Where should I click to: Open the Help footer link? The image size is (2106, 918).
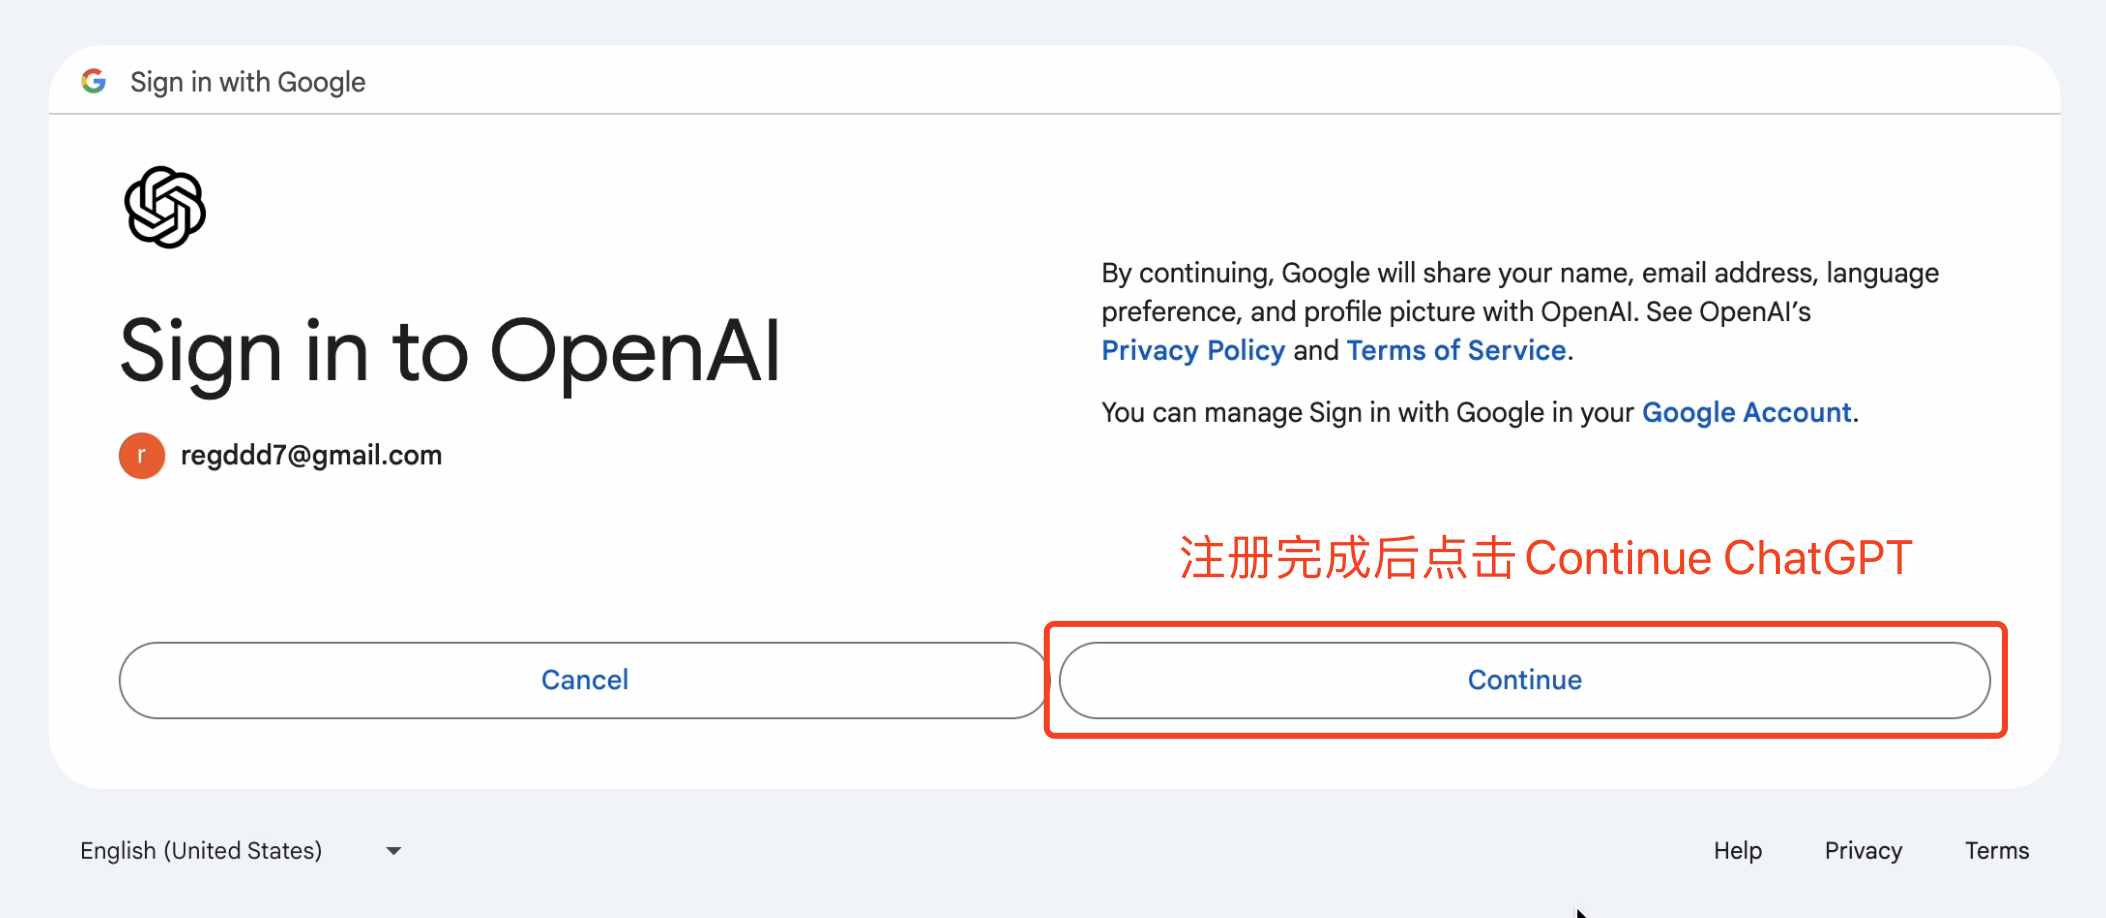[x=1737, y=851]
